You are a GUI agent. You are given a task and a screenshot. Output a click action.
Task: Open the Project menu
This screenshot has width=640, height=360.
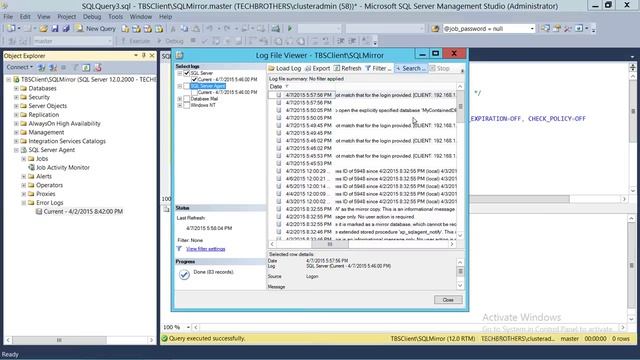coord(67,17)
